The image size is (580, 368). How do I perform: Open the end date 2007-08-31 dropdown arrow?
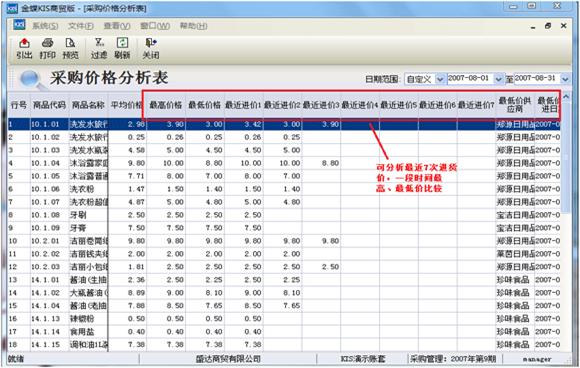(565, 79)
